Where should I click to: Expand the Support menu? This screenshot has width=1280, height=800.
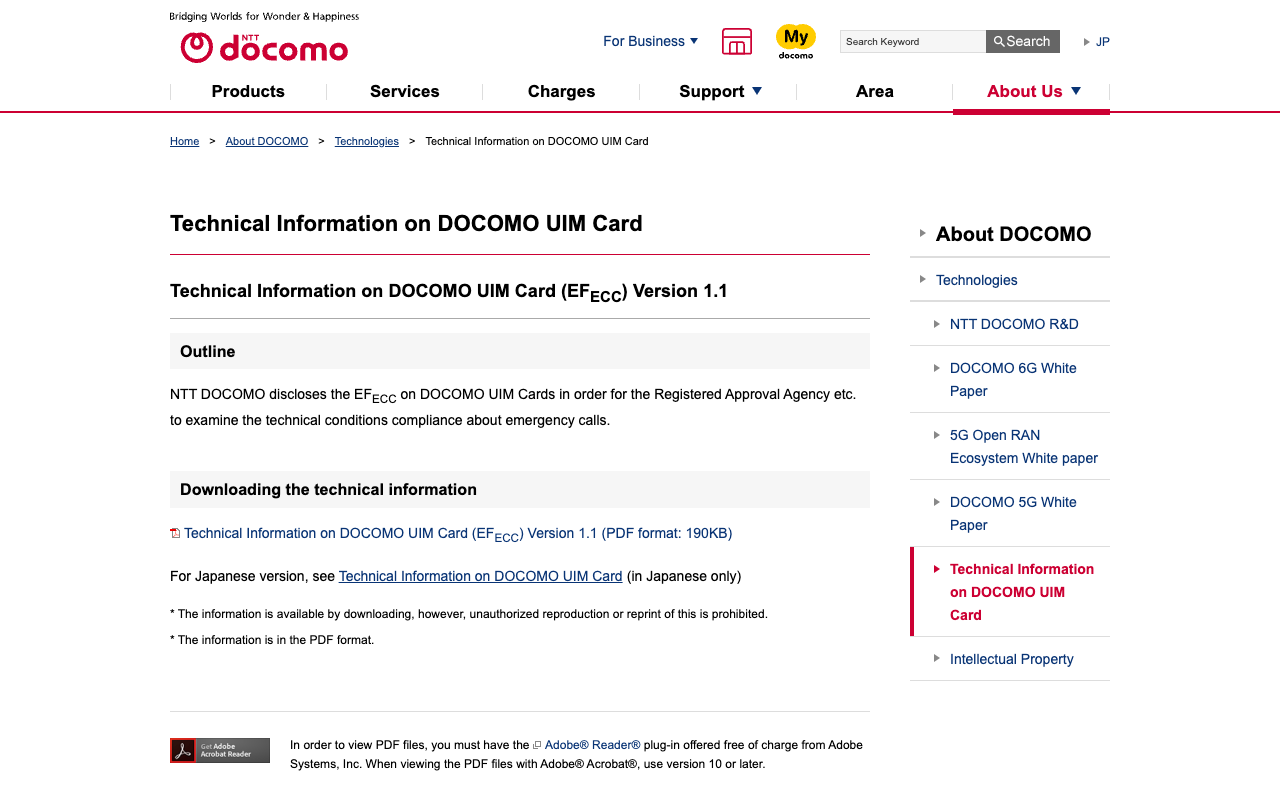[x=720, y=91]
